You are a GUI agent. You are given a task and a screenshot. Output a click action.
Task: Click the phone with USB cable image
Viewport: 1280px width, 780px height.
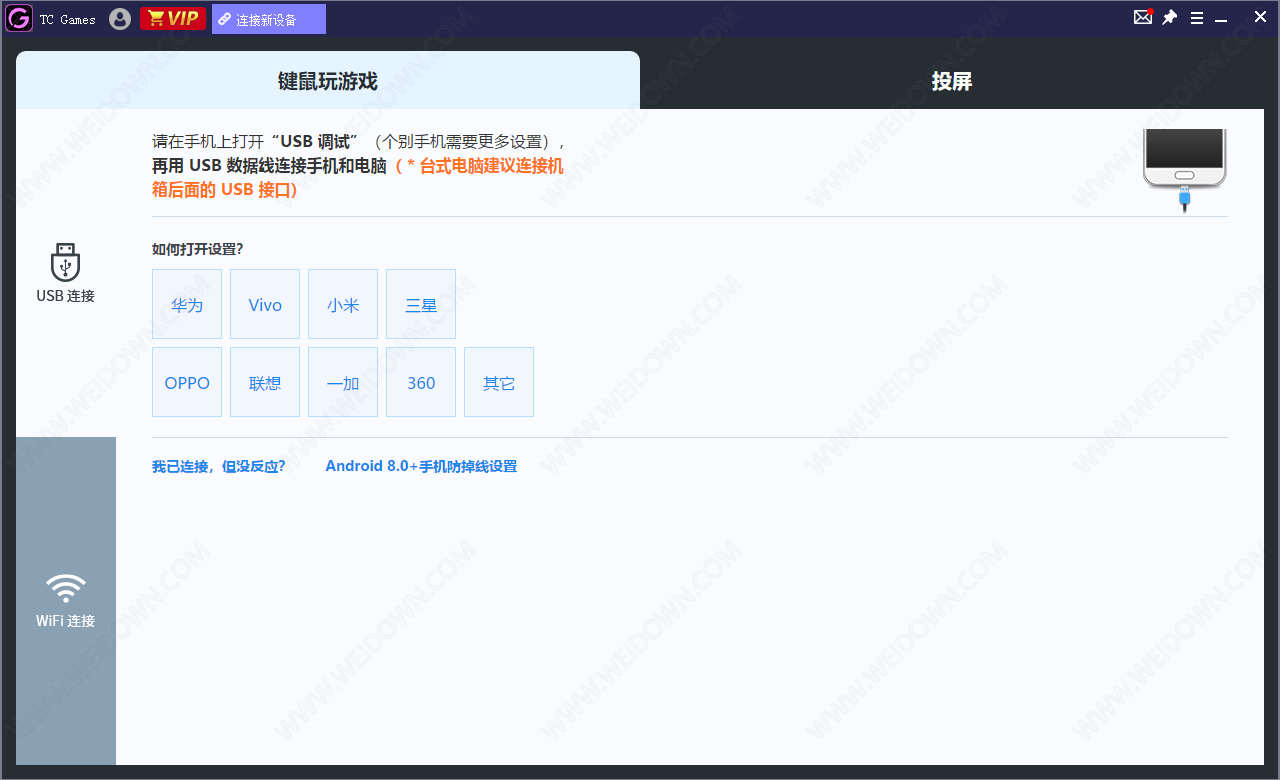click(x=1185, y=170)
